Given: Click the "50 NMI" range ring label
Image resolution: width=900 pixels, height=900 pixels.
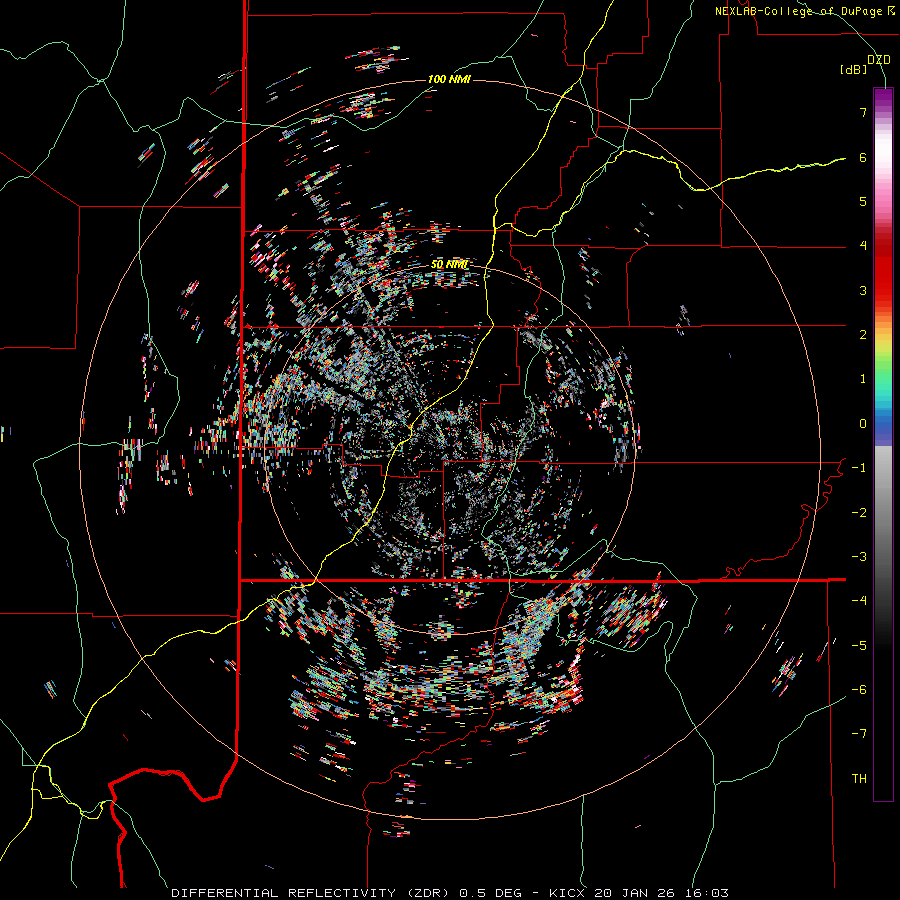Looking at the screenshot, I should pos(449,265).
